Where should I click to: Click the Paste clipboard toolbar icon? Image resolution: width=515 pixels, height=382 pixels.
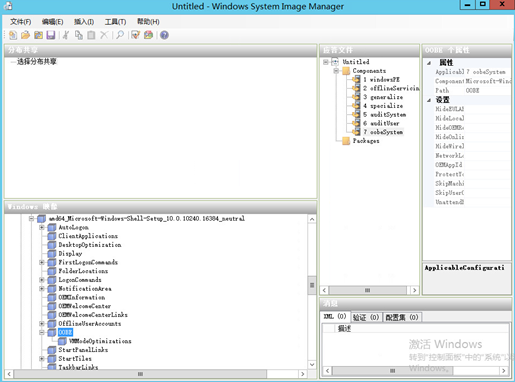91,35
